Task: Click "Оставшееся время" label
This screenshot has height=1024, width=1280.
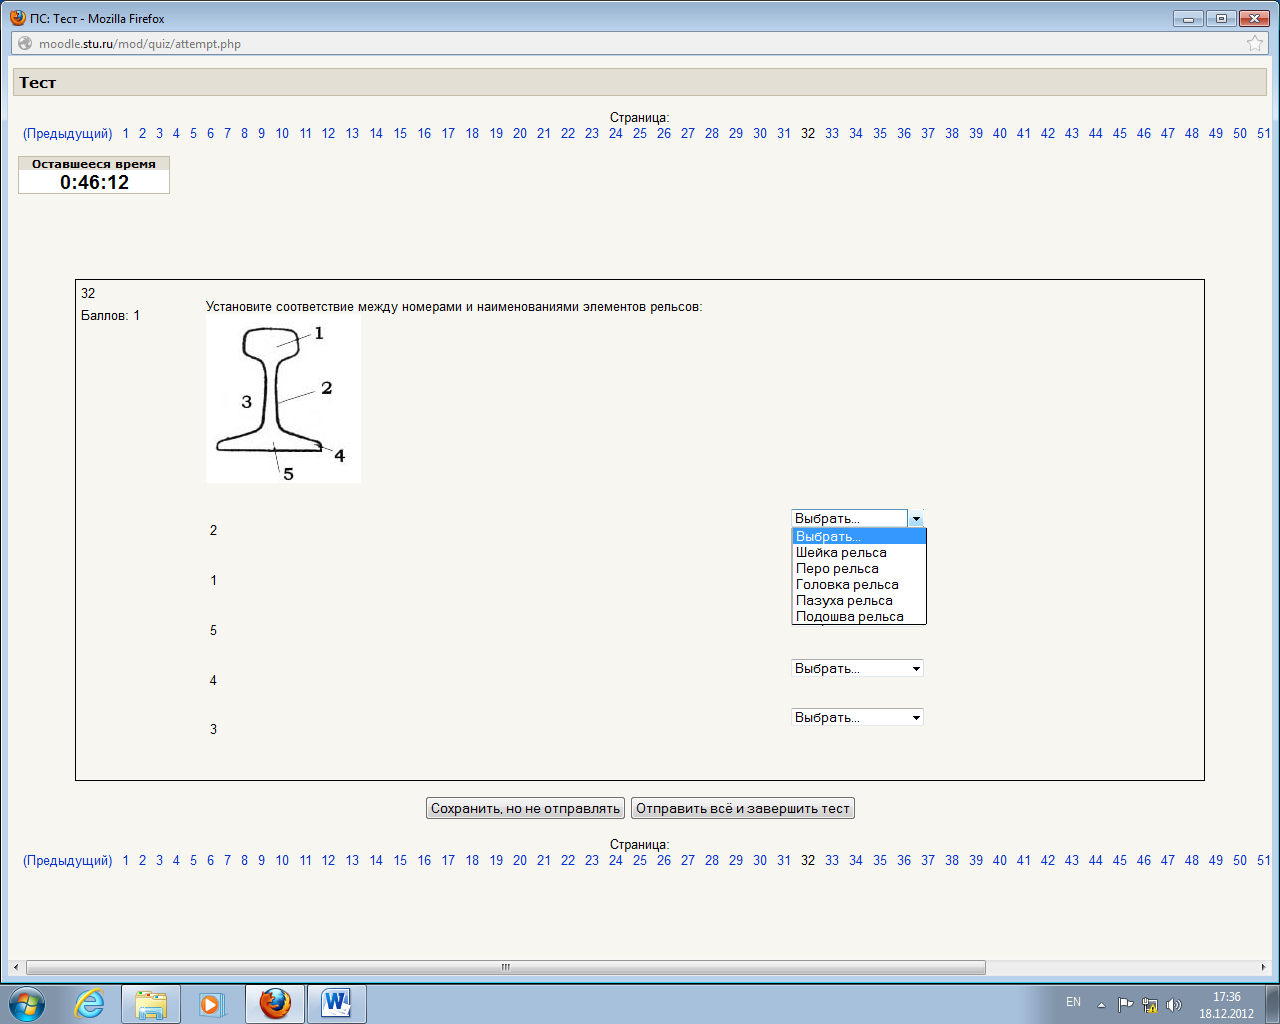Action: [x=94, y=164]
